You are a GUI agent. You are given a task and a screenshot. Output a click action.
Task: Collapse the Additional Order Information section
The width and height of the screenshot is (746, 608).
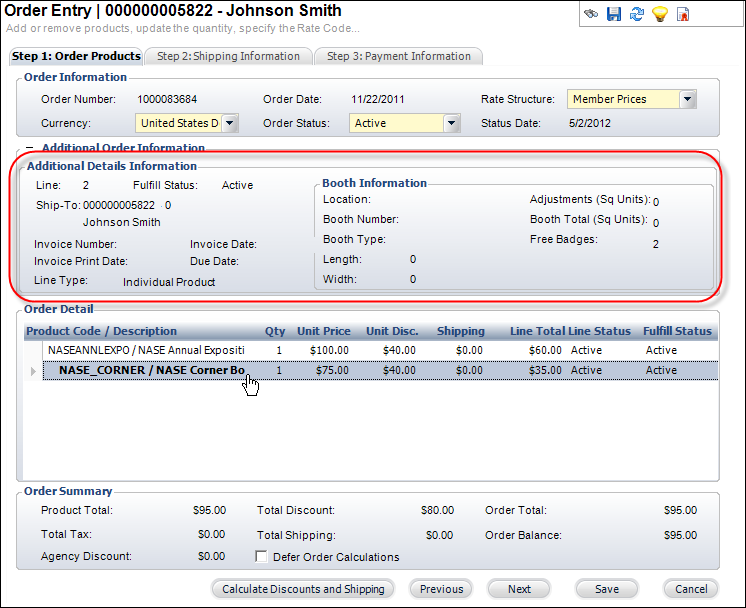click(x=30, y=148)
